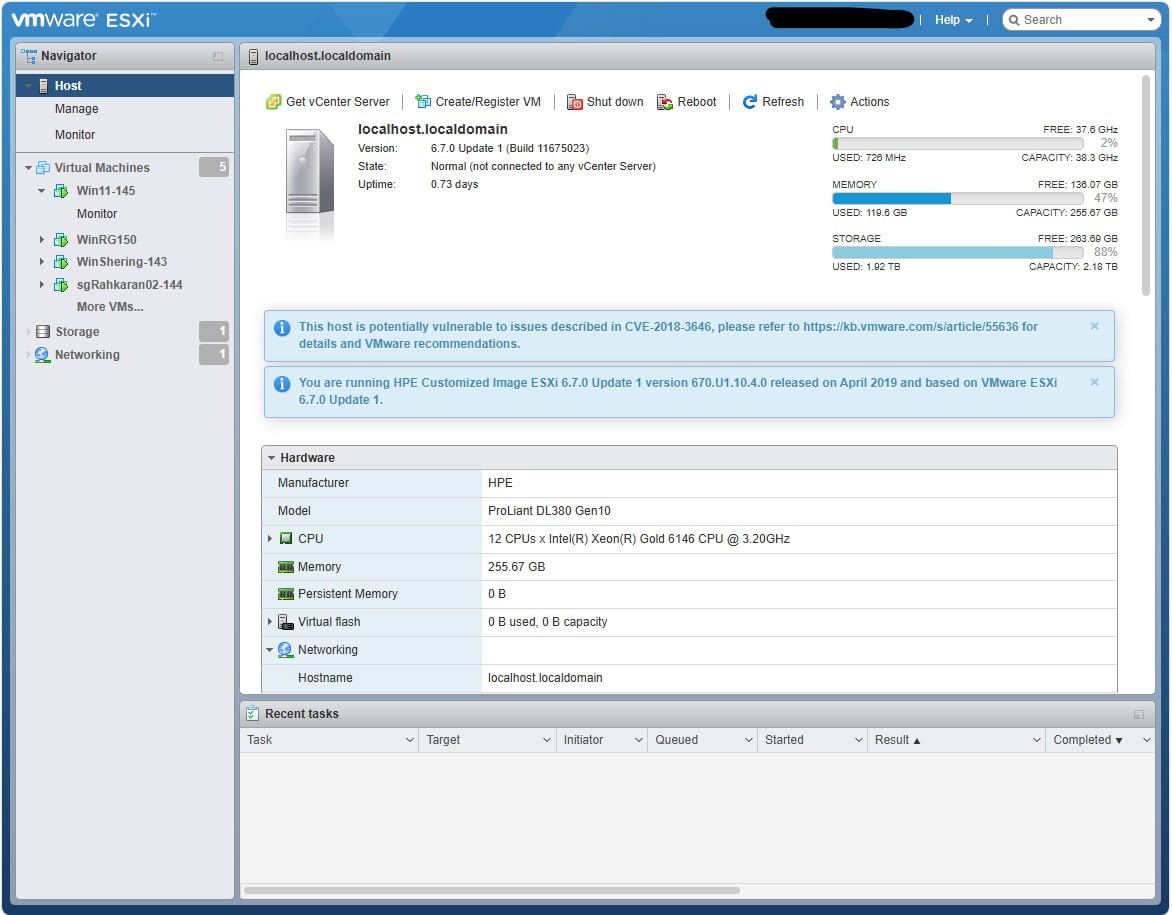
Task: Click the WinShering-143 VM icon
Action: tap(61, 262)
